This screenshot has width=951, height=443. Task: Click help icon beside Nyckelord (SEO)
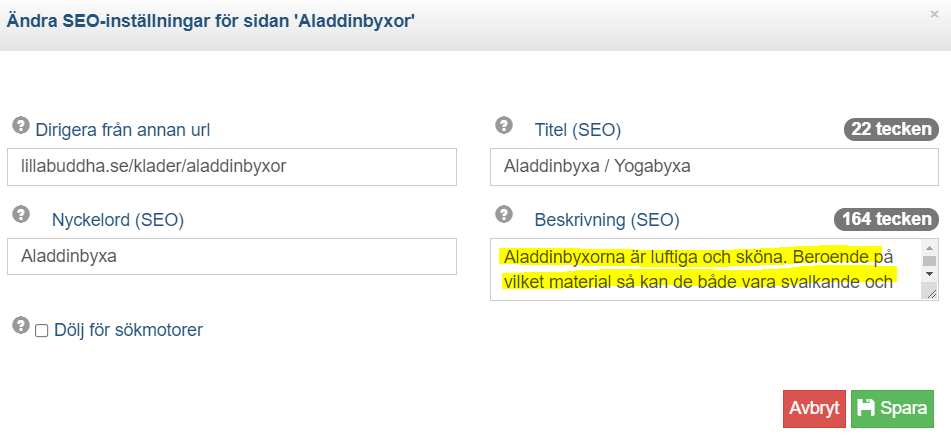(x=21, y=214)
